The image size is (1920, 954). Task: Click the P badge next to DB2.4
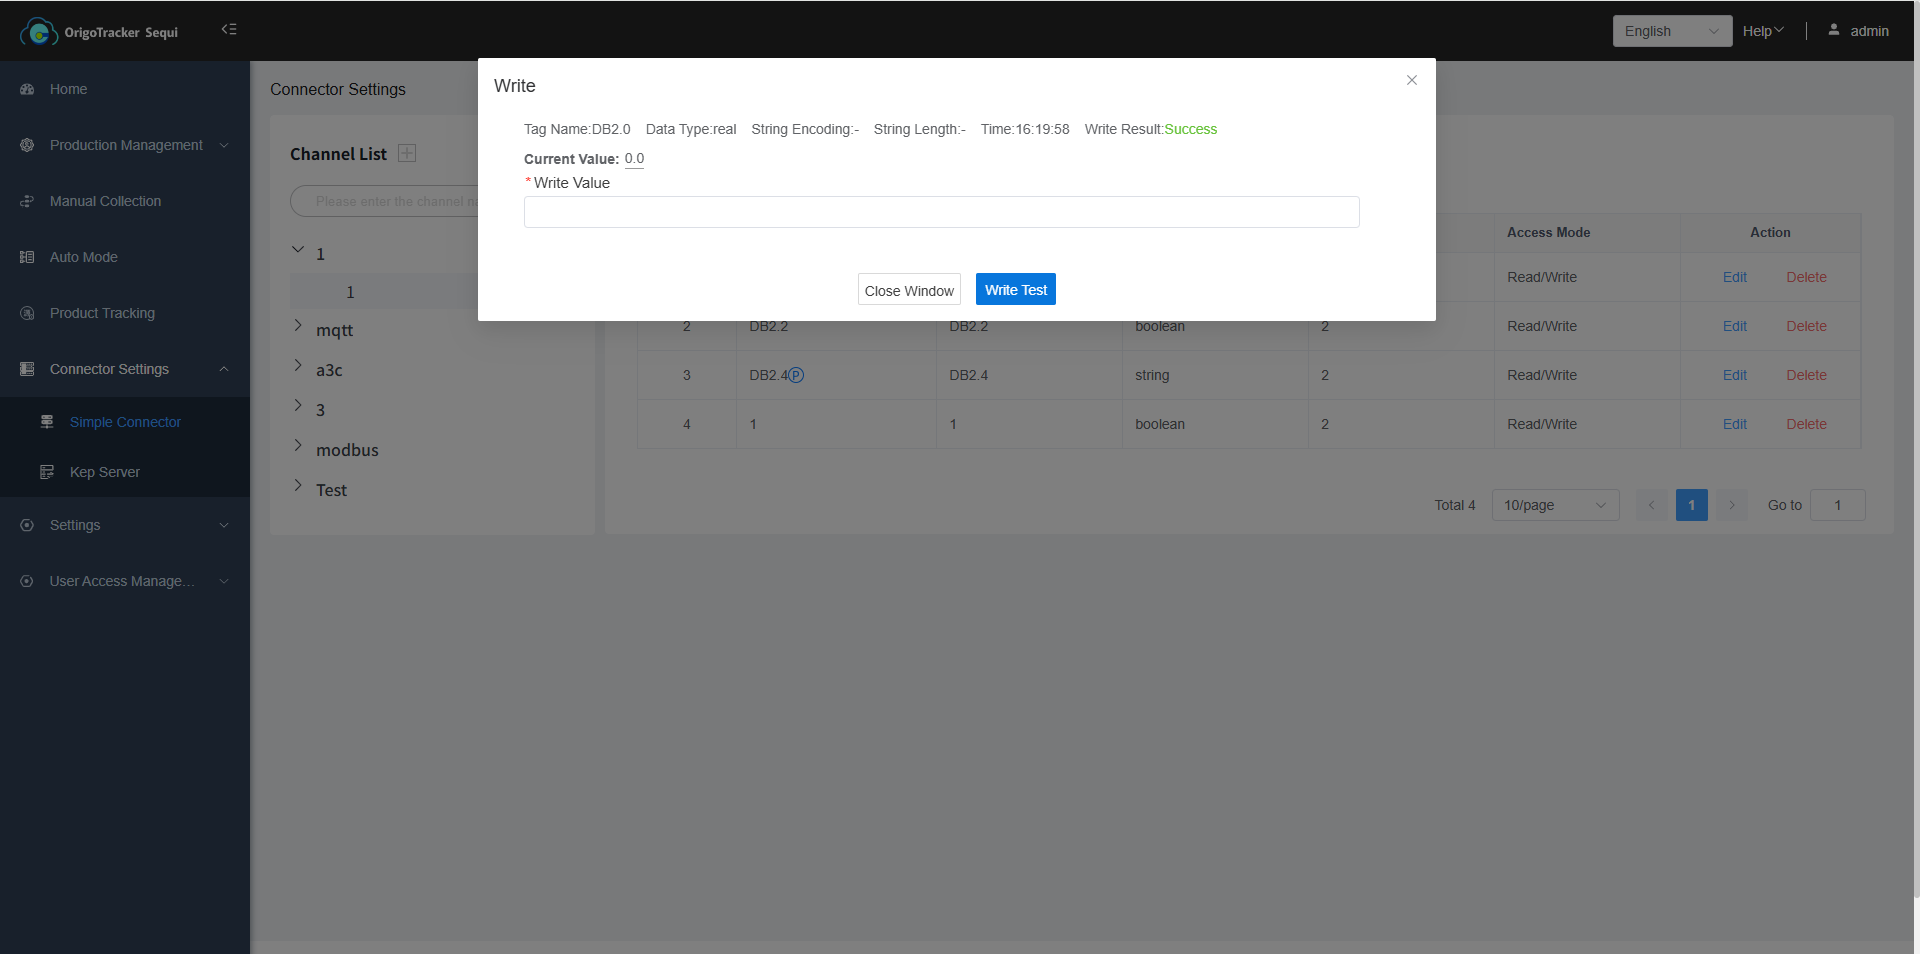796,375
